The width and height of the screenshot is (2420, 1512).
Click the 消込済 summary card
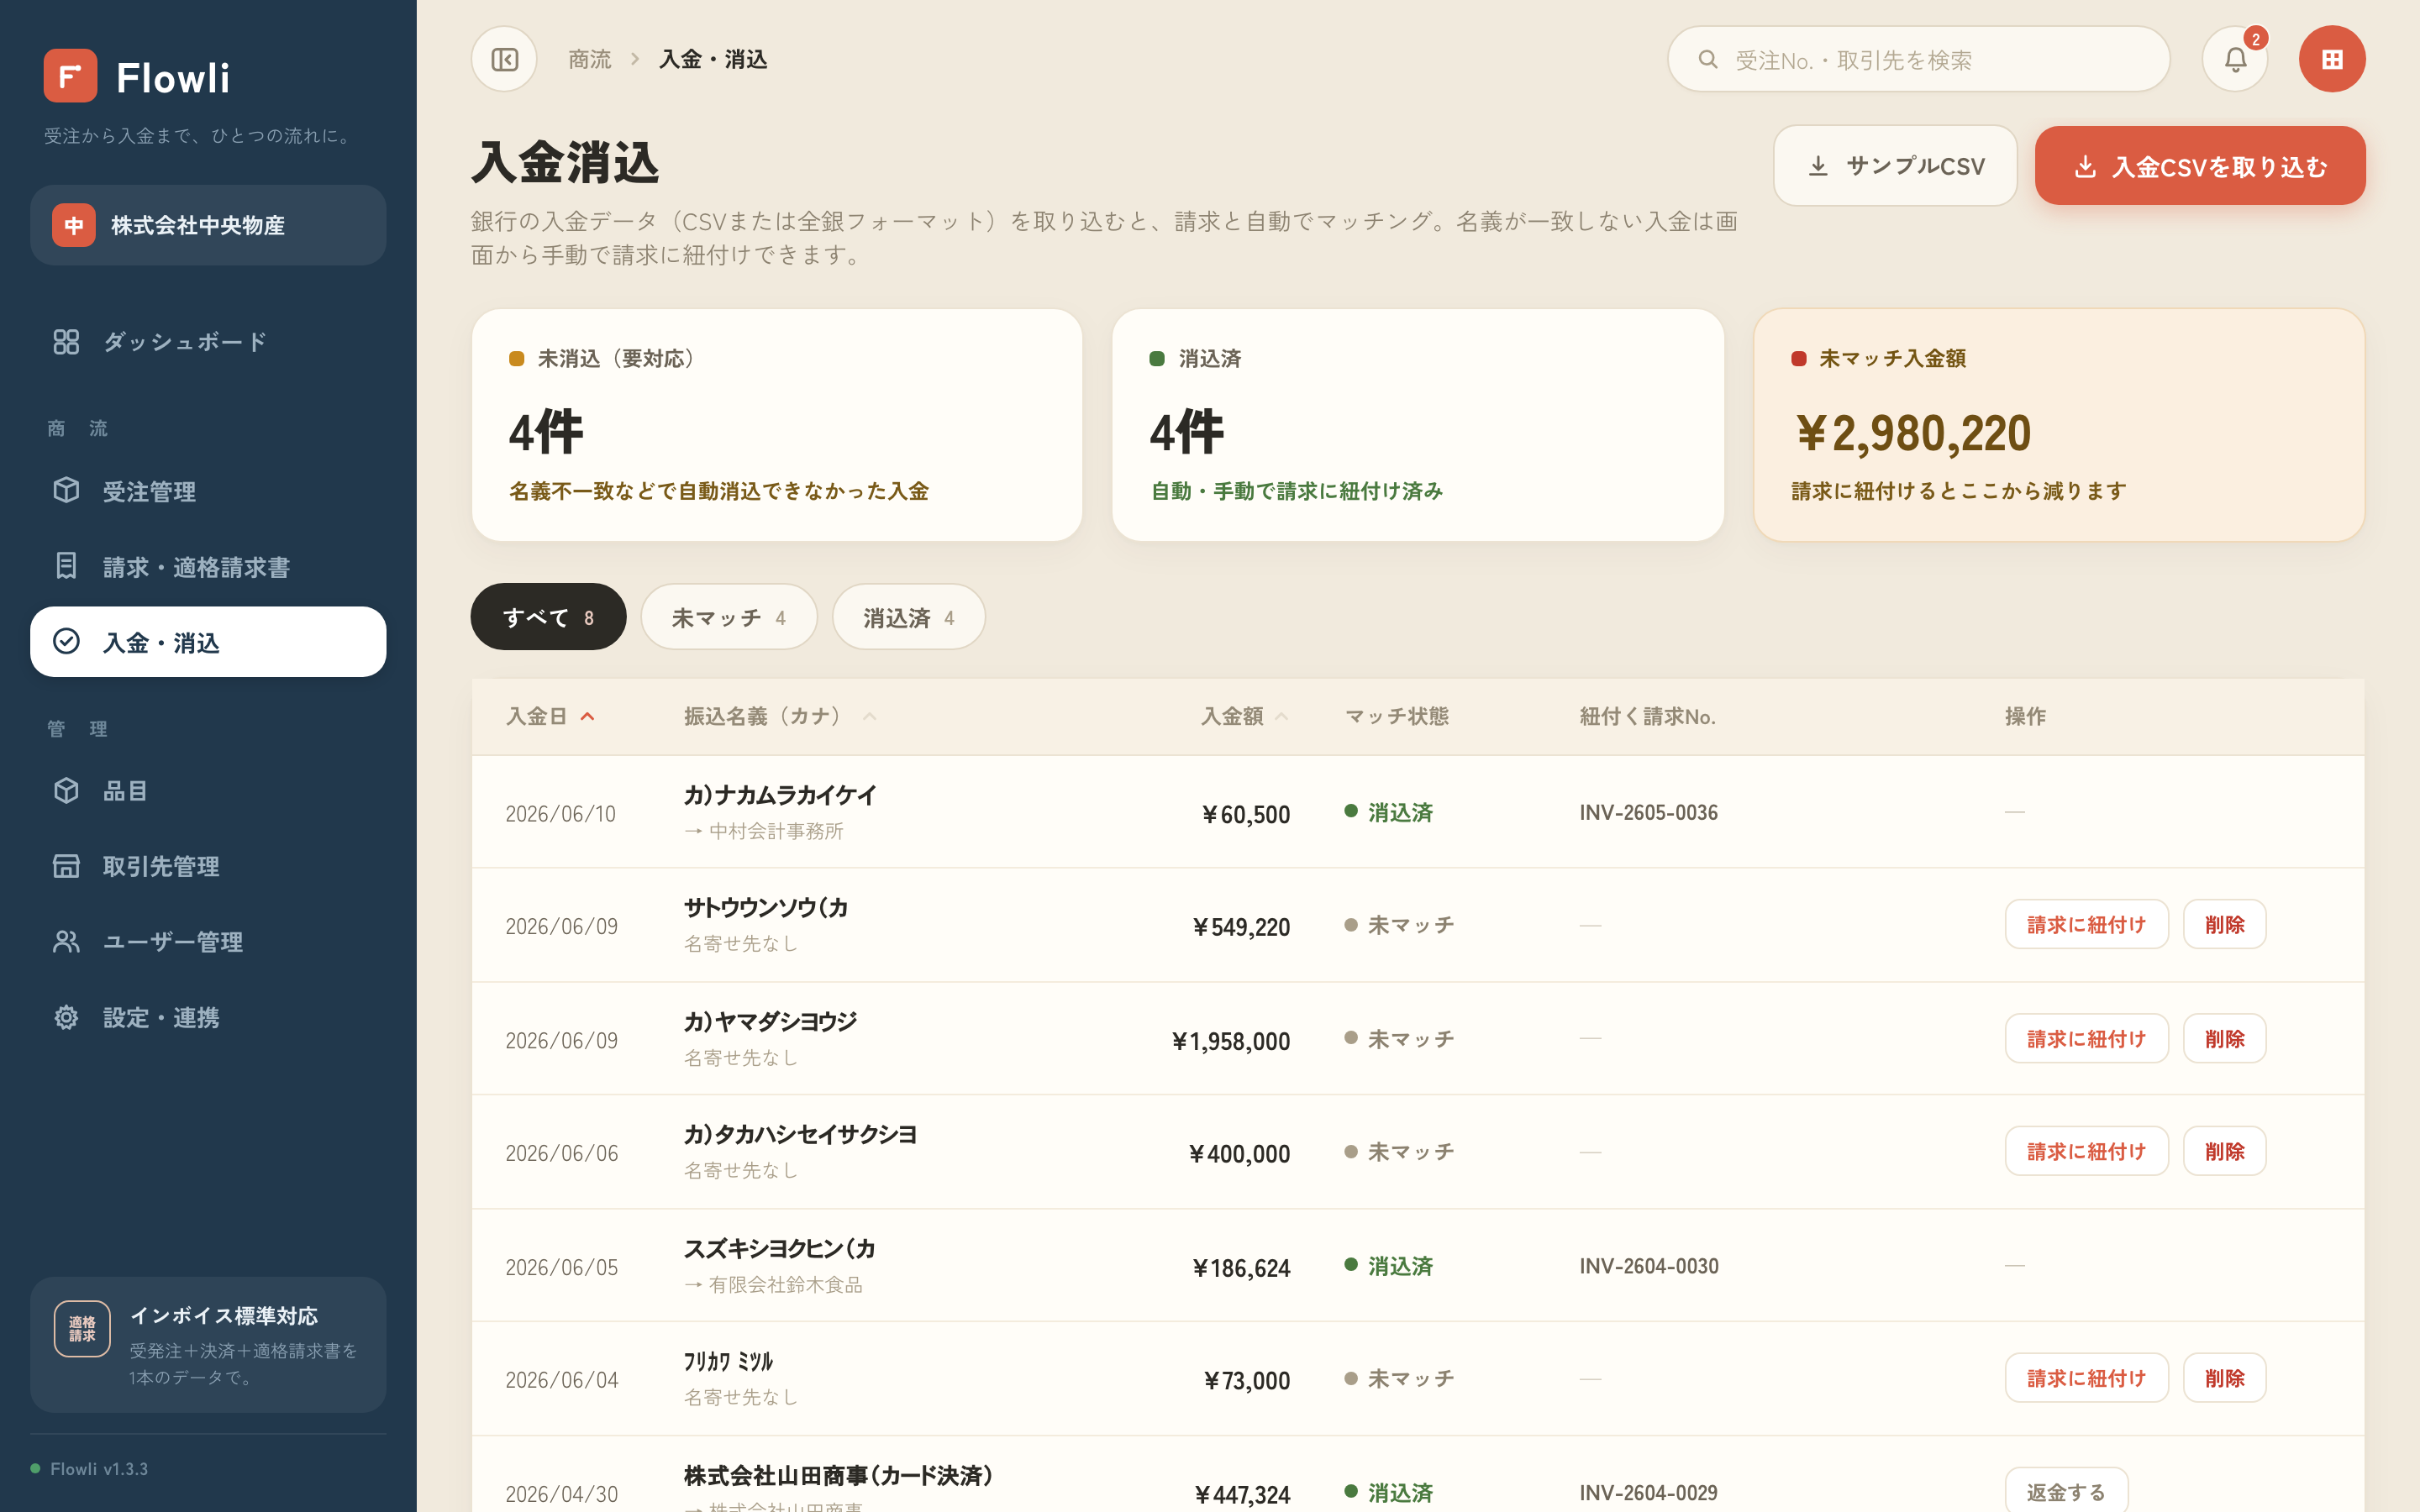pos(1417,425)
